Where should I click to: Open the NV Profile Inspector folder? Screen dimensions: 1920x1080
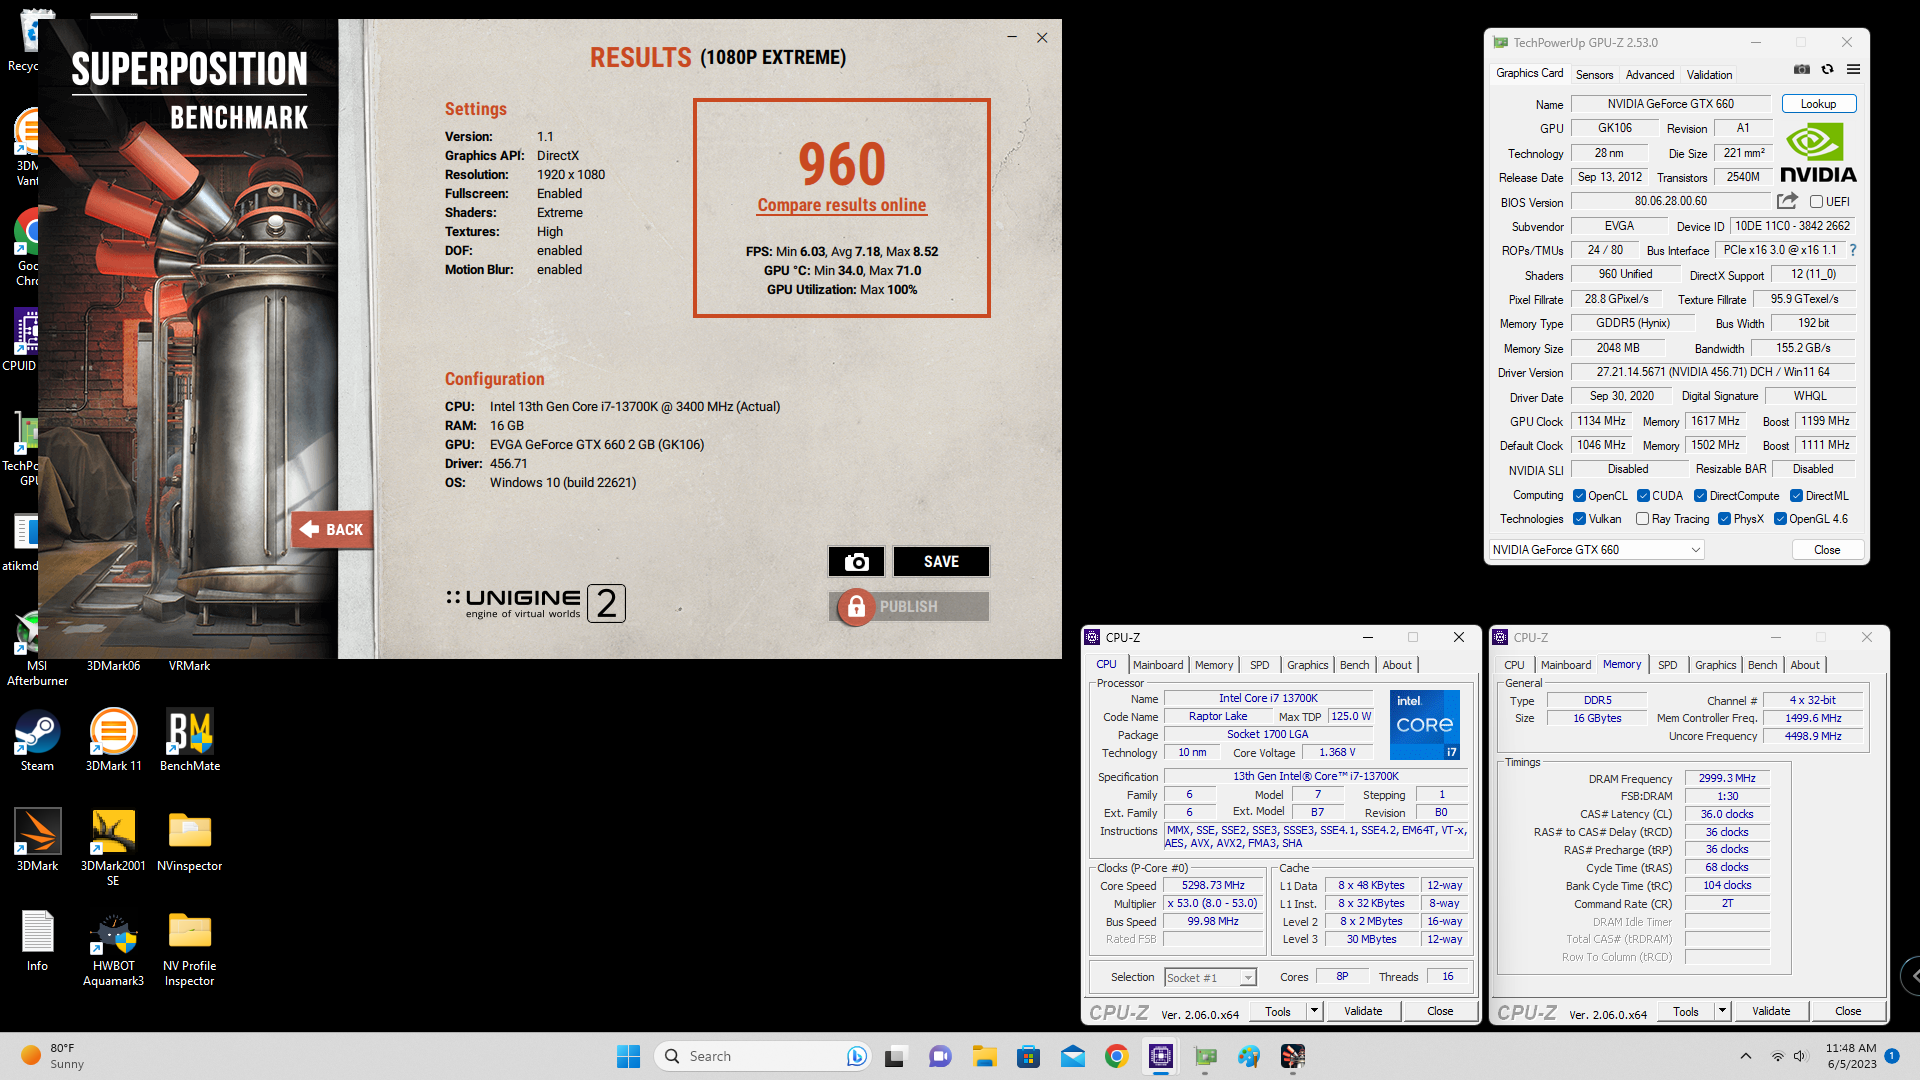190,948
